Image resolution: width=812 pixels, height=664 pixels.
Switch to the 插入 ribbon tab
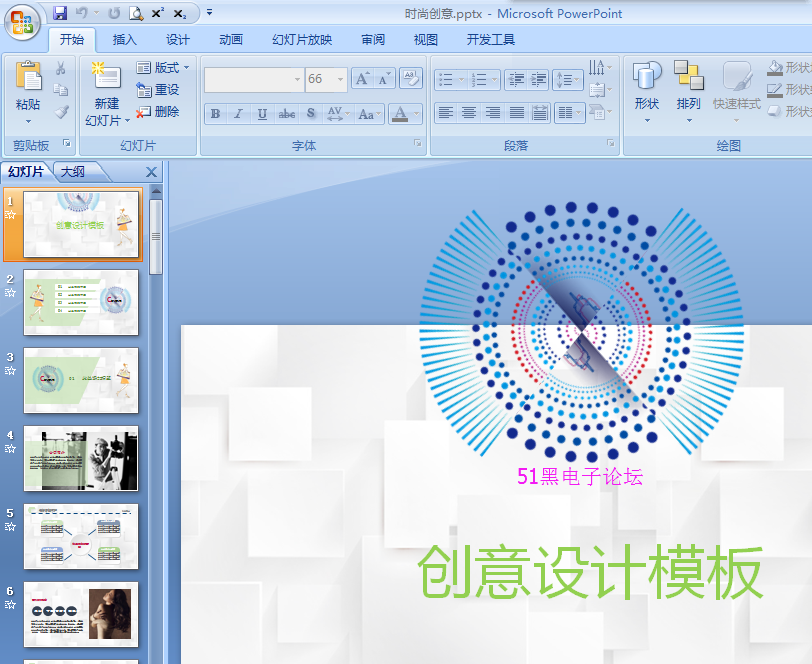click(x=124, y=39)
